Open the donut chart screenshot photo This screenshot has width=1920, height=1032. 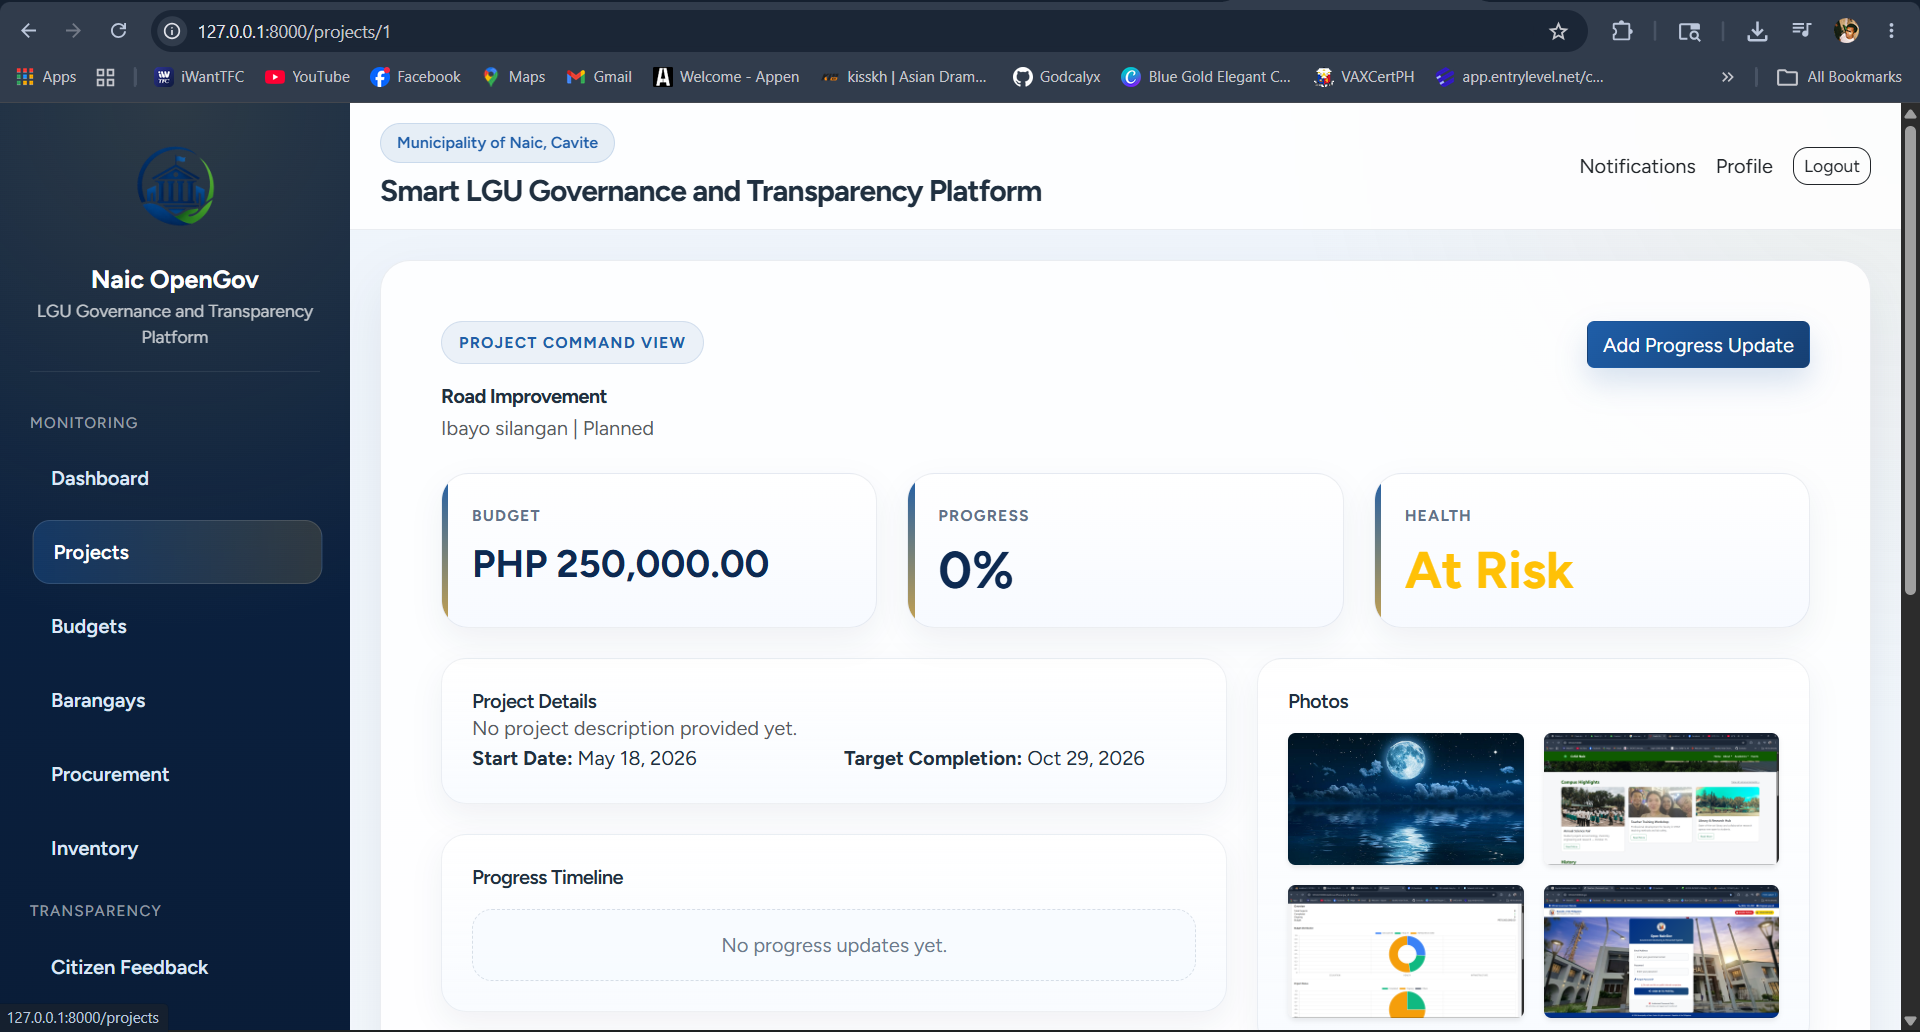point(1406,951)
